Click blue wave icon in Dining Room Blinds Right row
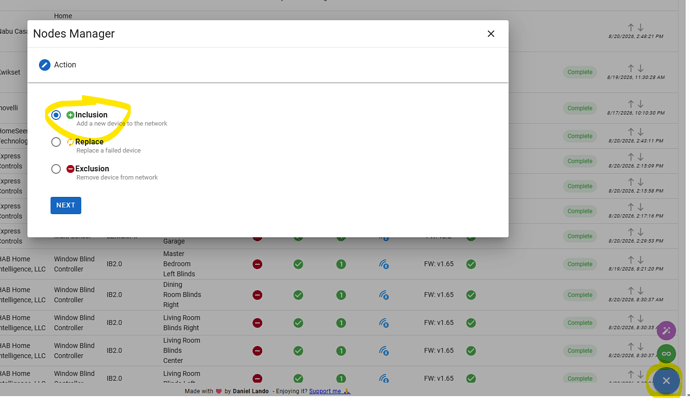This screenshot has height=398, width=690. [x=384, y=295]
